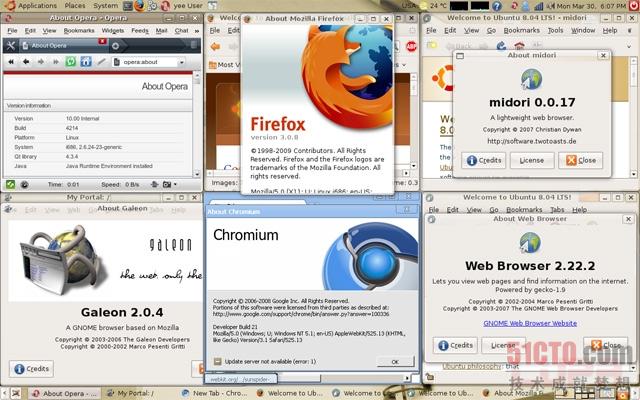
Task: Open Opera Bookmarks menu
Action: pyautogui.click(x=79, y=31)
